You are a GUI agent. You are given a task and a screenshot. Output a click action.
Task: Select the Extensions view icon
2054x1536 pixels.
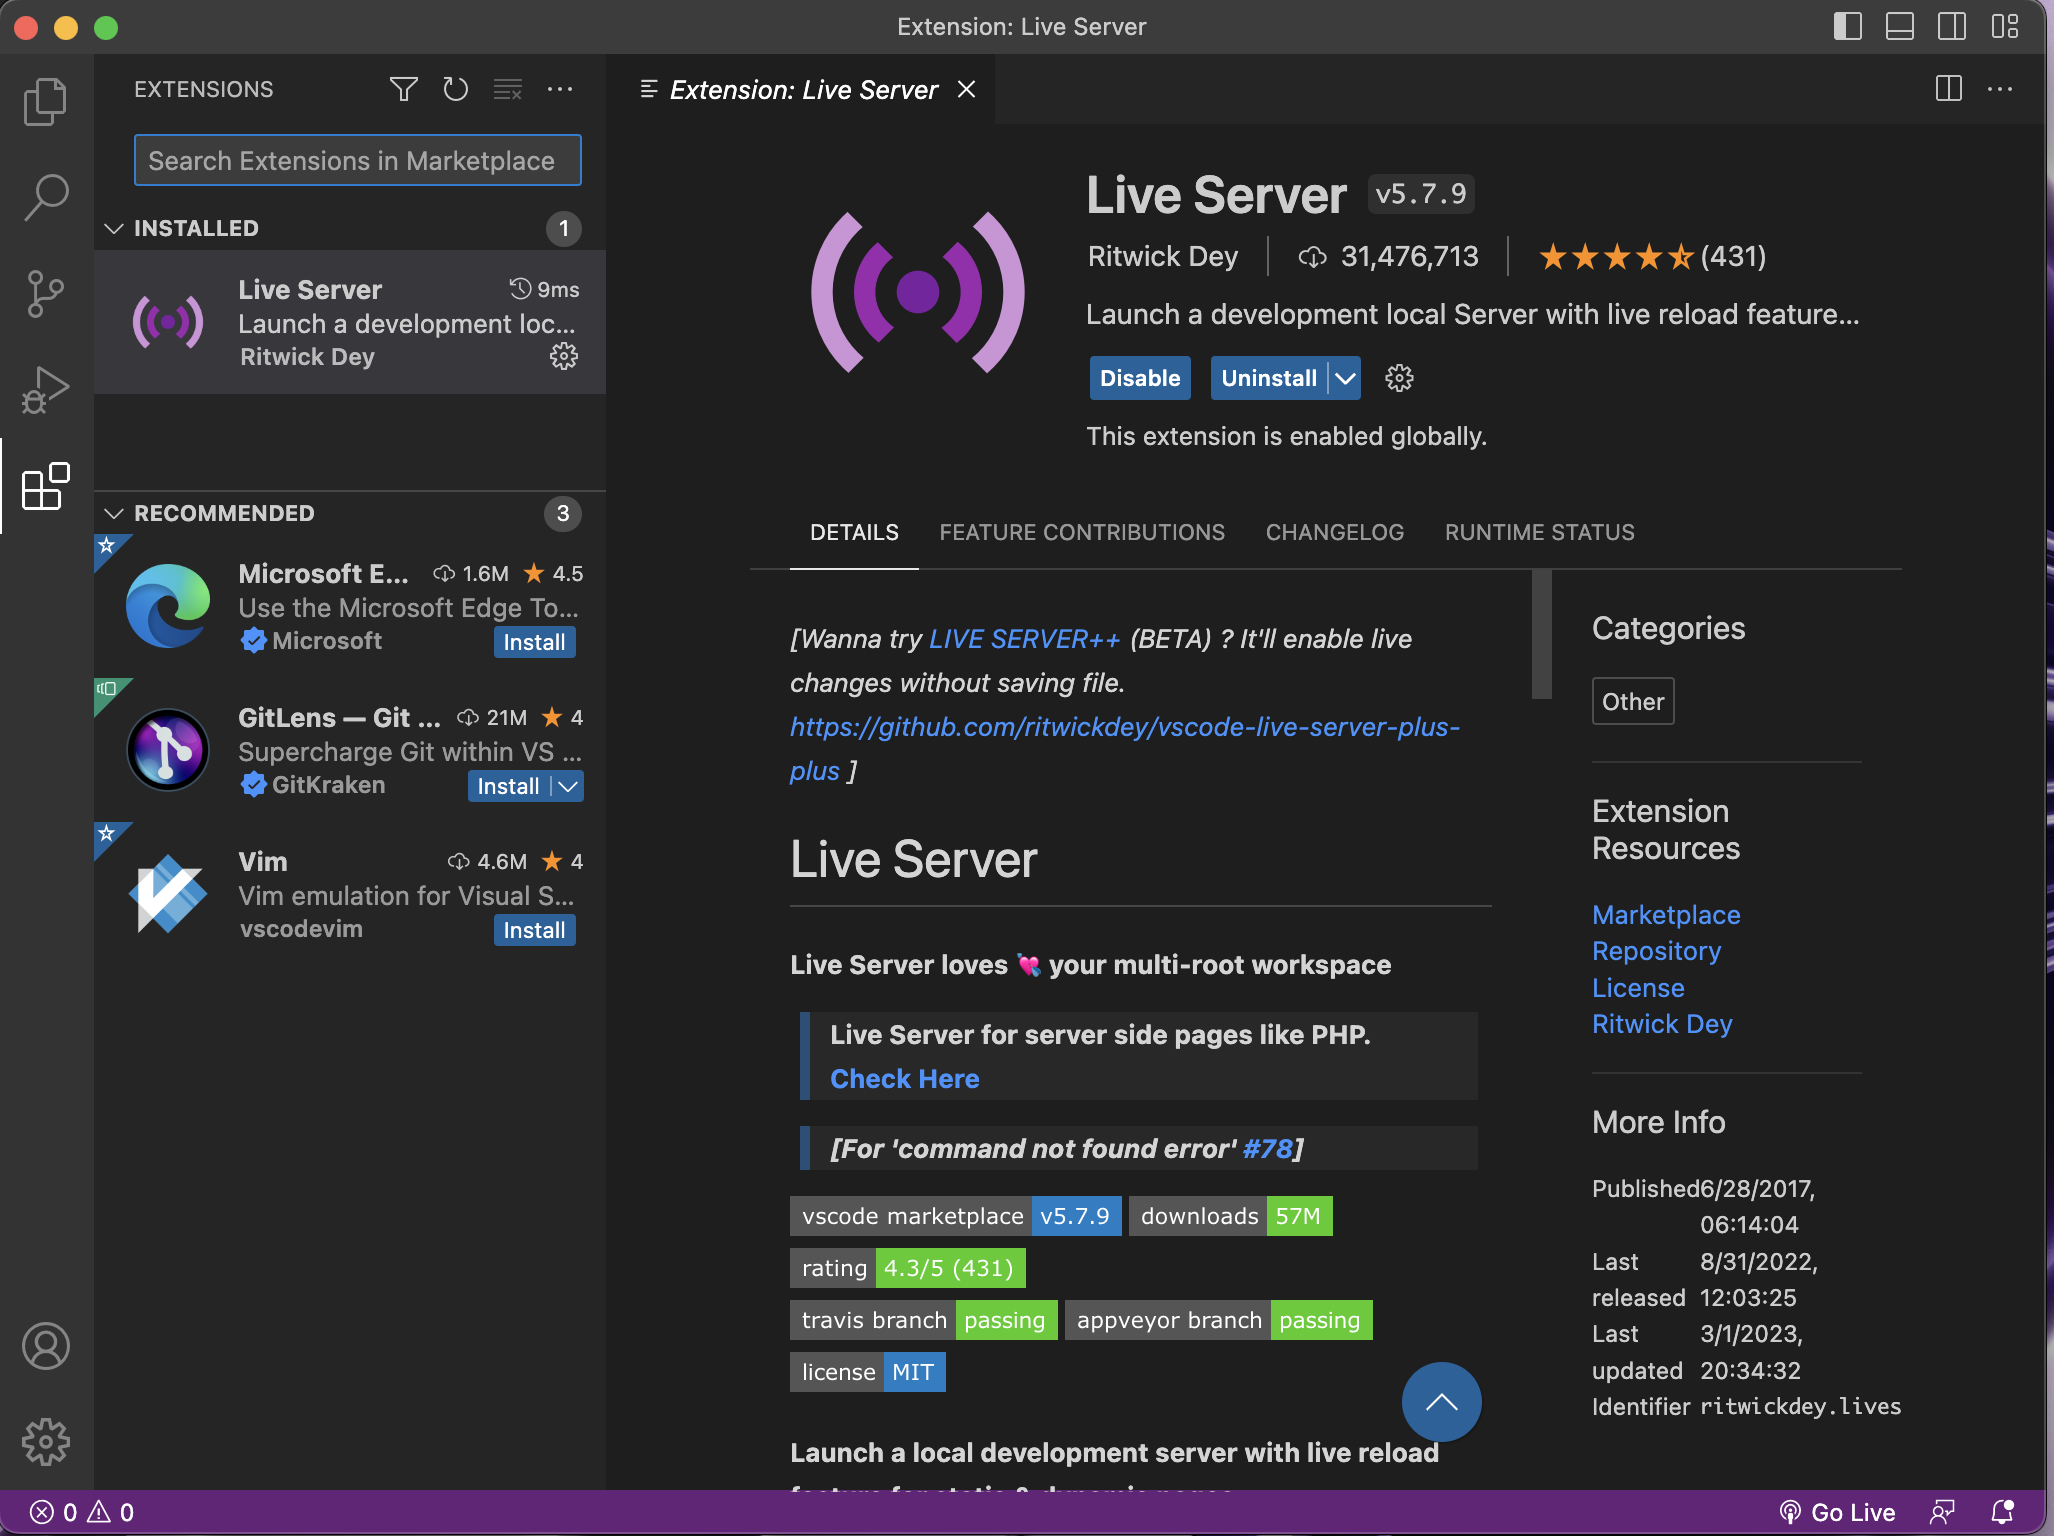point(45,486)
